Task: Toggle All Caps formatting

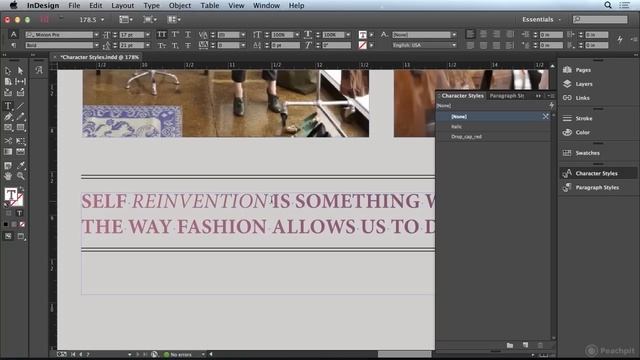Action: pos(162,35)
